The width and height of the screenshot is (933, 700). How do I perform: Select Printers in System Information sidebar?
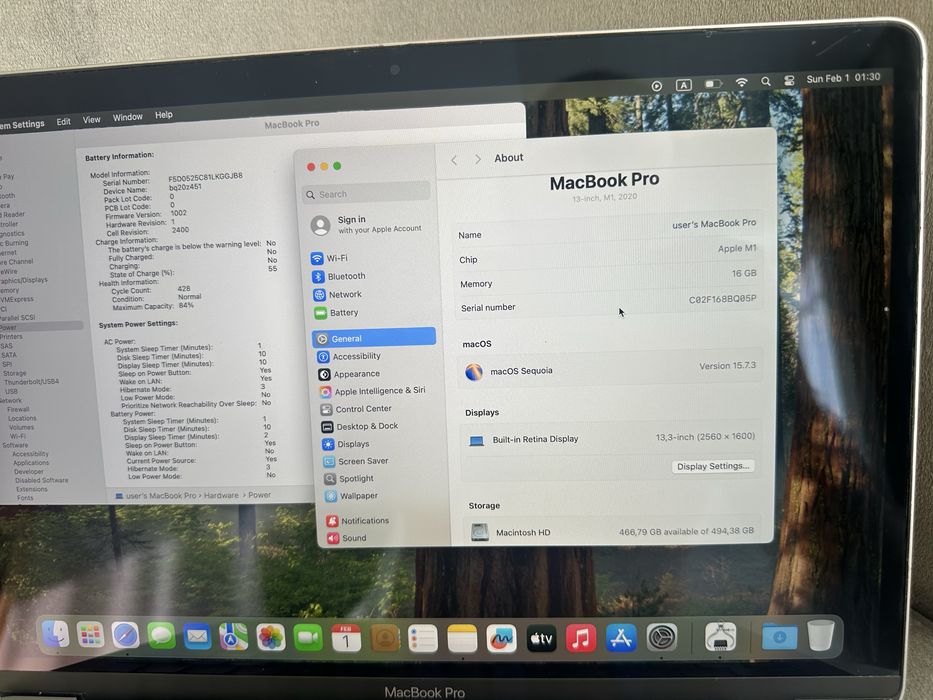click(11, 337)
